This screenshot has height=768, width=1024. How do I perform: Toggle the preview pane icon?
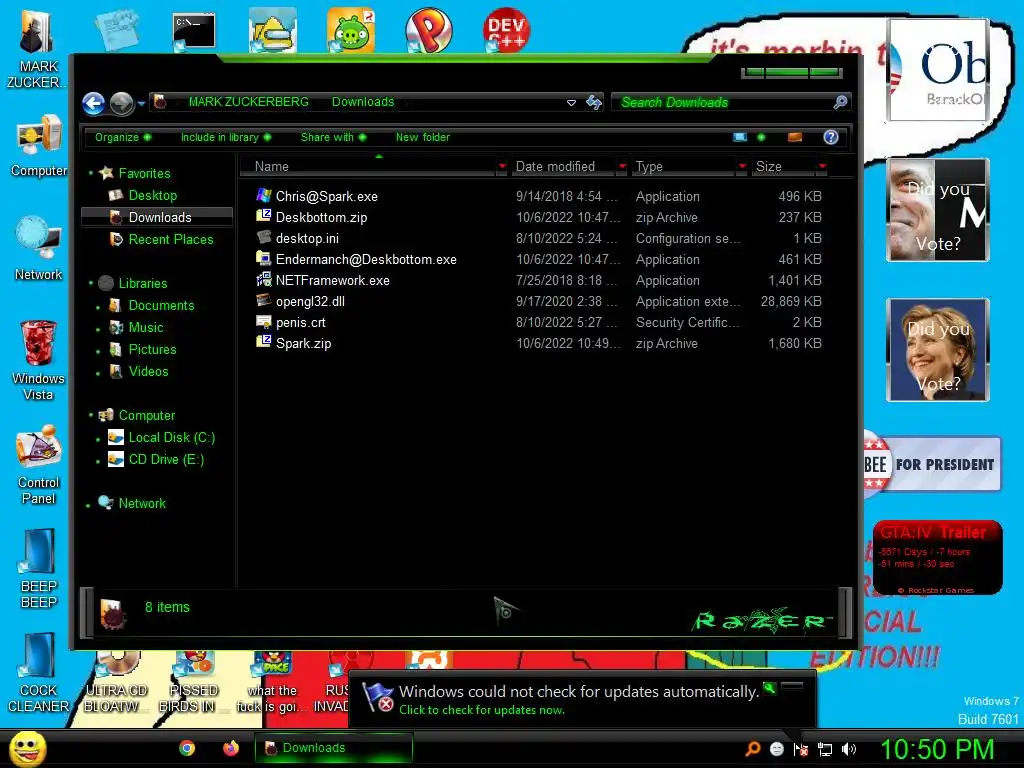tap(795, 137)
